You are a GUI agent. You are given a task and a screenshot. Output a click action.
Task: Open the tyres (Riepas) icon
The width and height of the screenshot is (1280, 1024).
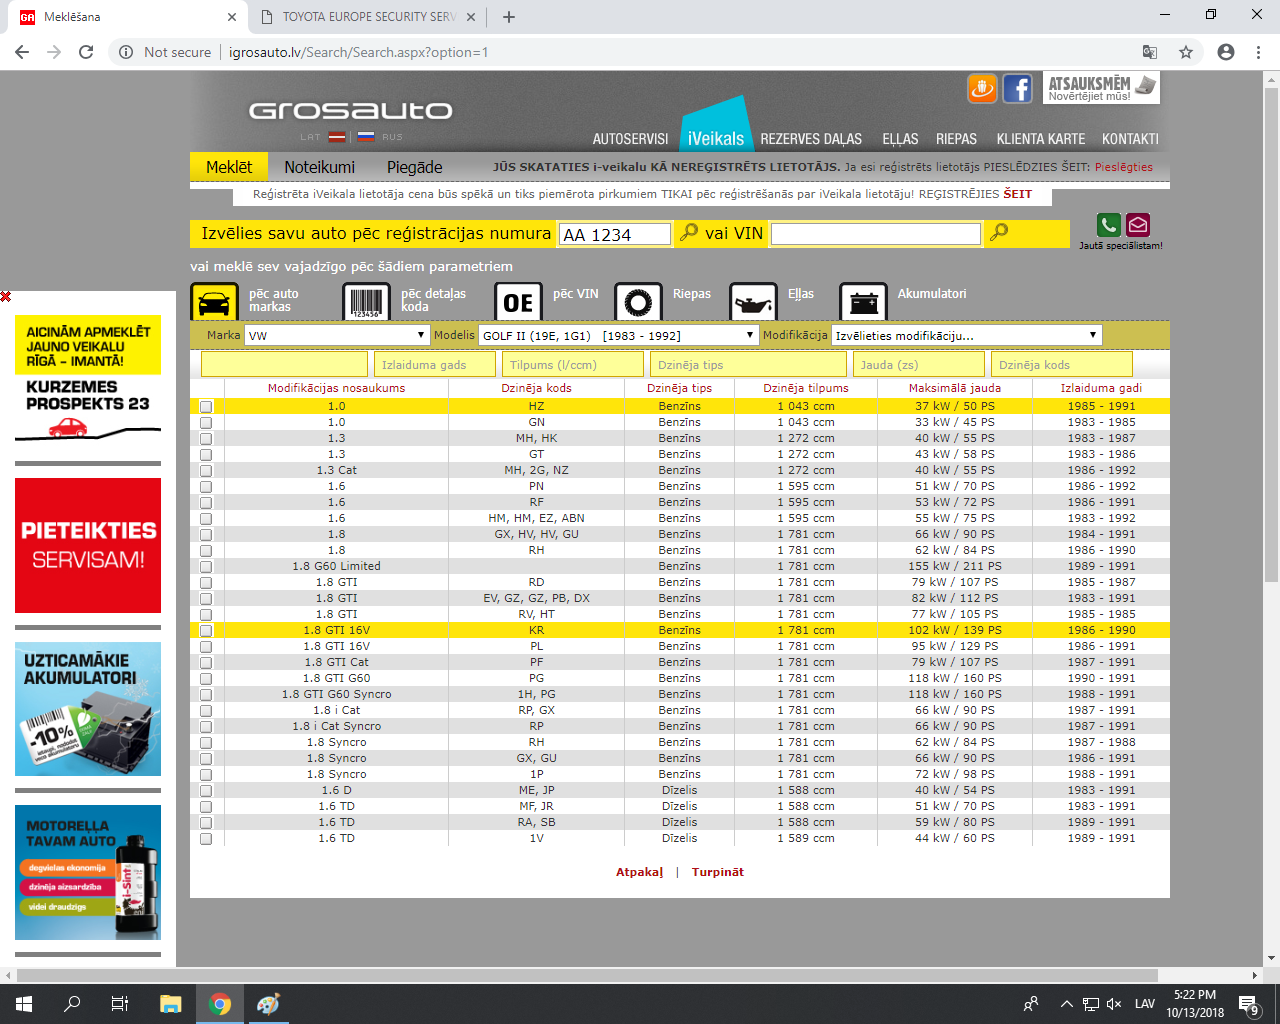pyautogui.click(x=638, y=301)
